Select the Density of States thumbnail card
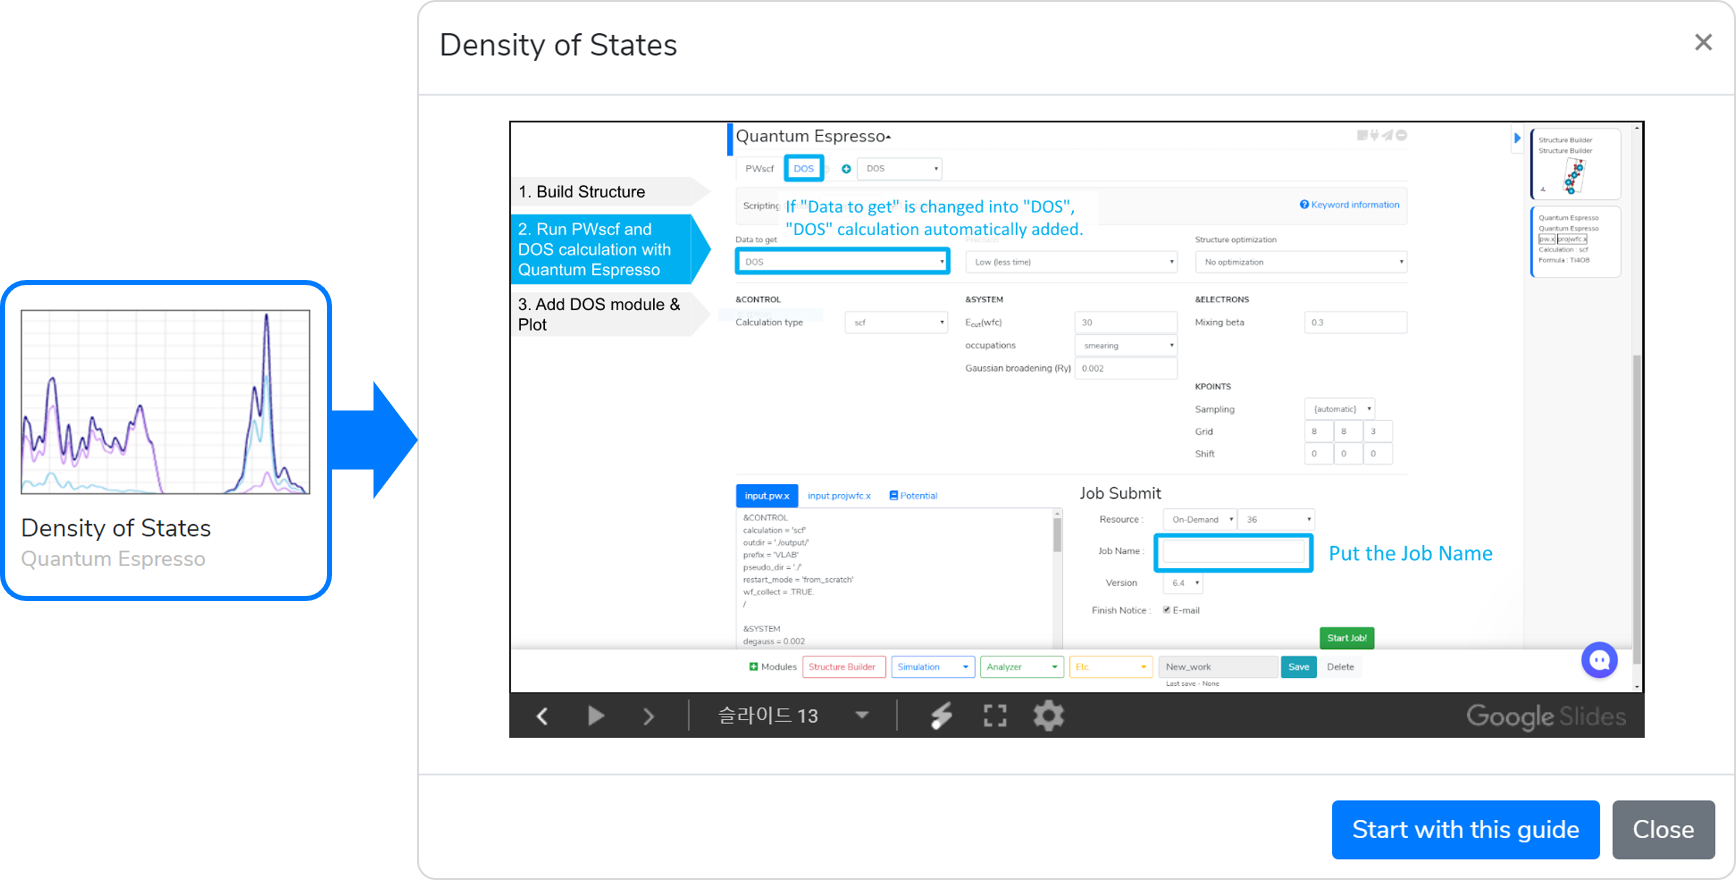This screenshot has height=880, width=1736. [x=166, y=440]
